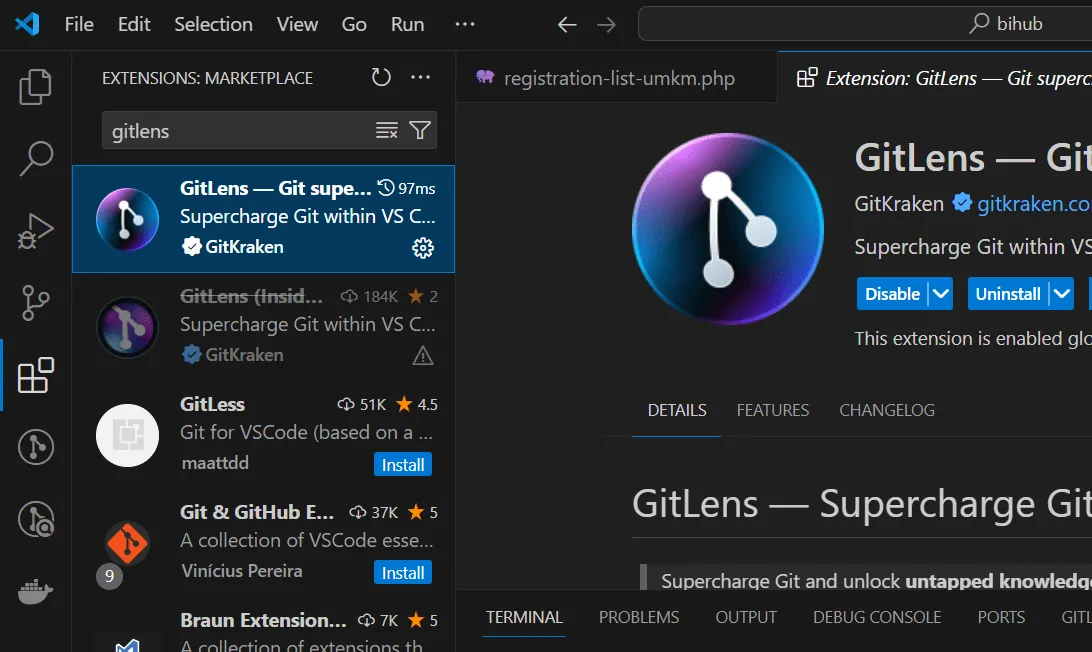The height and width of the screenshot is (652, 1092).
Task: Filter extensions using the funnel icon
Action: click(420, 131)
